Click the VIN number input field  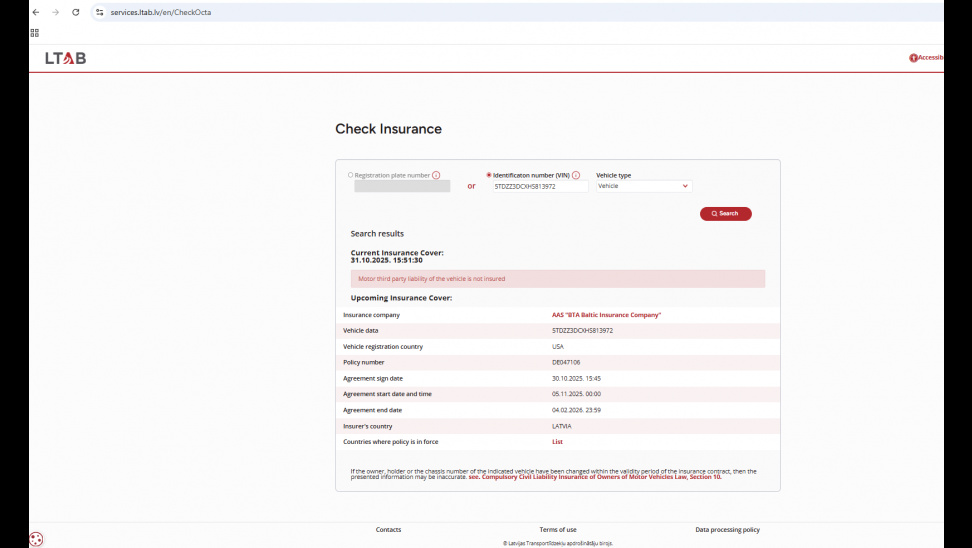click(x=539, y=186)
